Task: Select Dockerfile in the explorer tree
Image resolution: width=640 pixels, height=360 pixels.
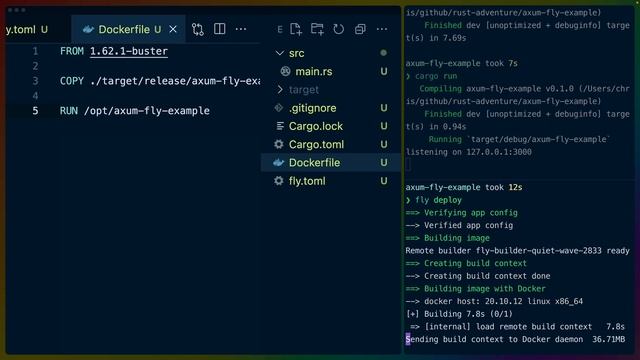Action: tap(331, 162)
